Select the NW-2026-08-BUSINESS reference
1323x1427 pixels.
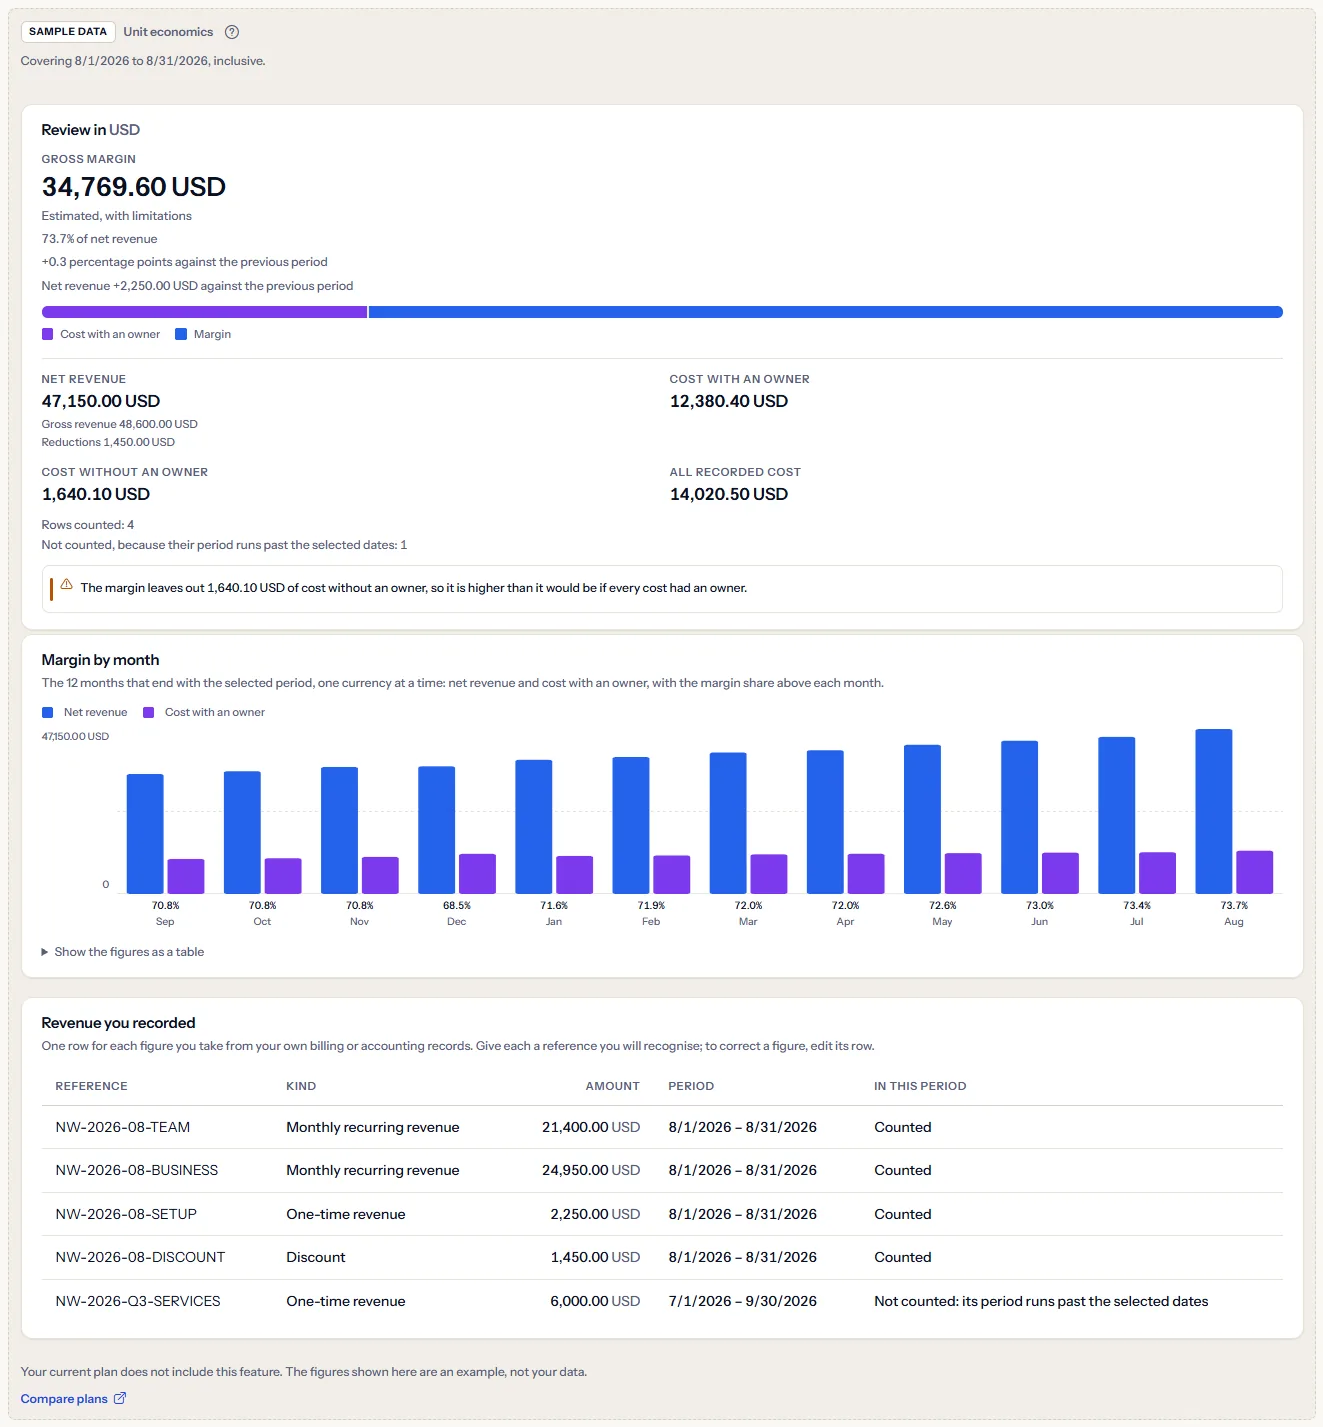click(x=137, y=1170)
